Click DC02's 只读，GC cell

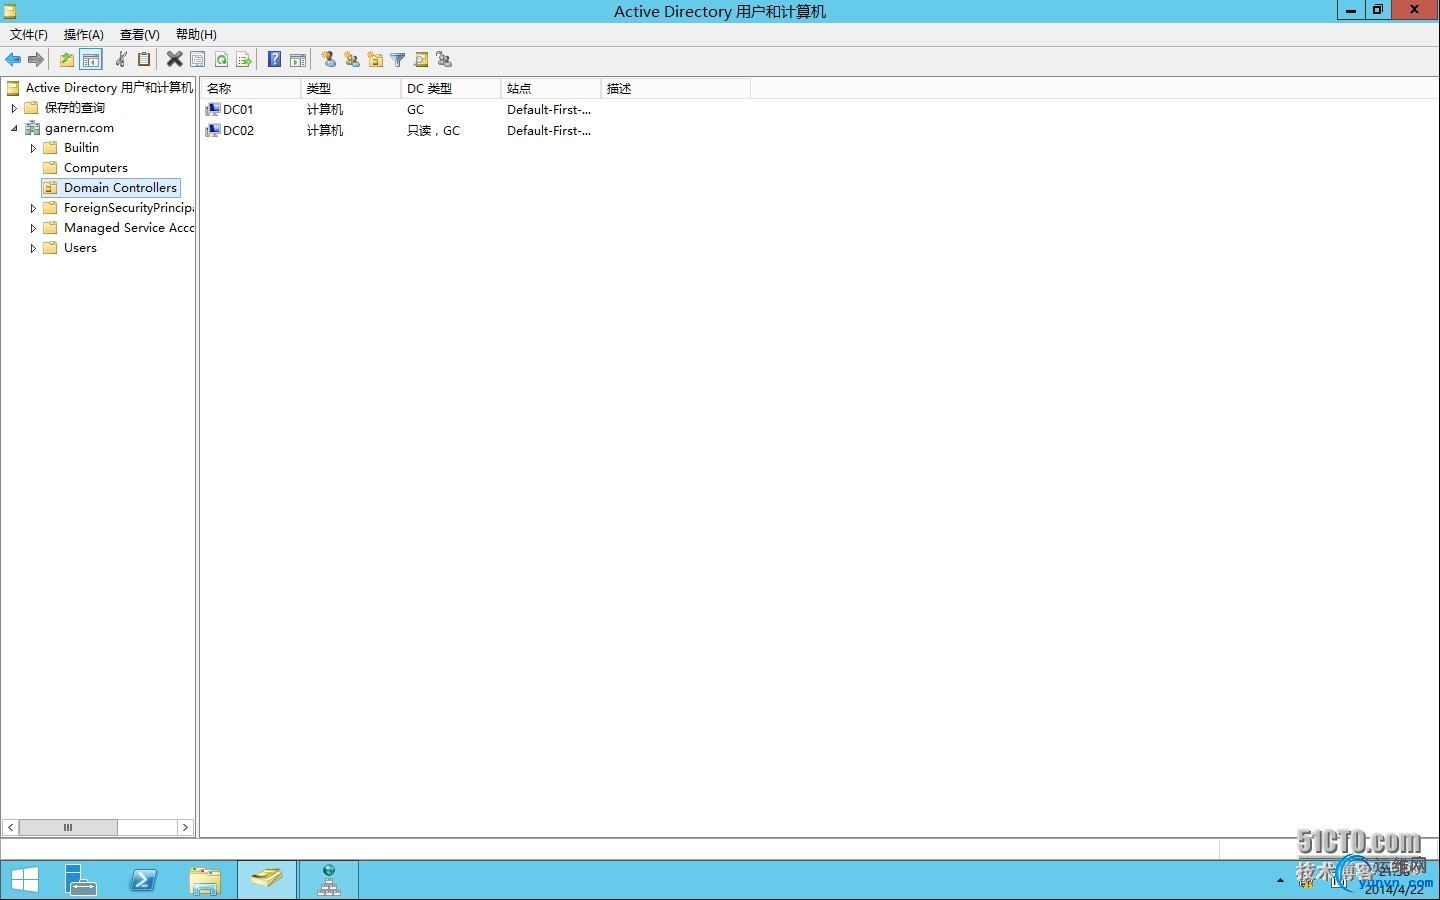(x=433, y=131)
